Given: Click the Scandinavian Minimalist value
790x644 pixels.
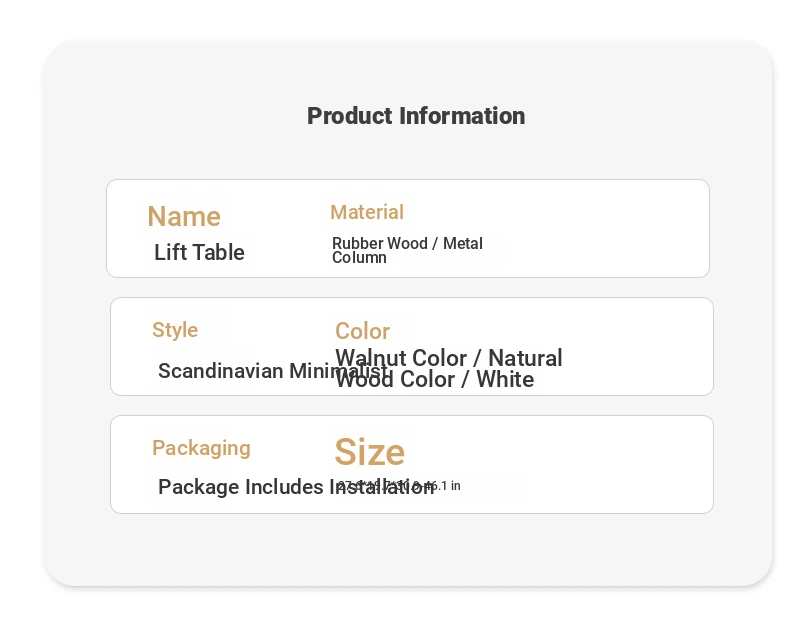Looking at the screenshot, I should point(273,371).
